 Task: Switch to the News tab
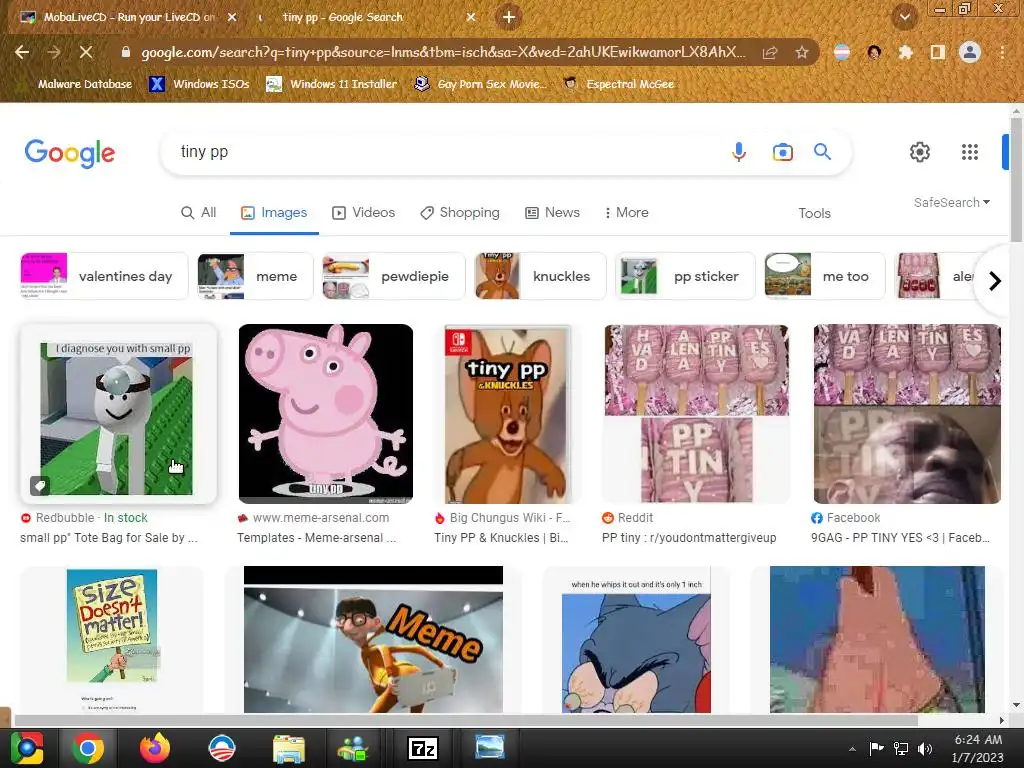point(552,212)
